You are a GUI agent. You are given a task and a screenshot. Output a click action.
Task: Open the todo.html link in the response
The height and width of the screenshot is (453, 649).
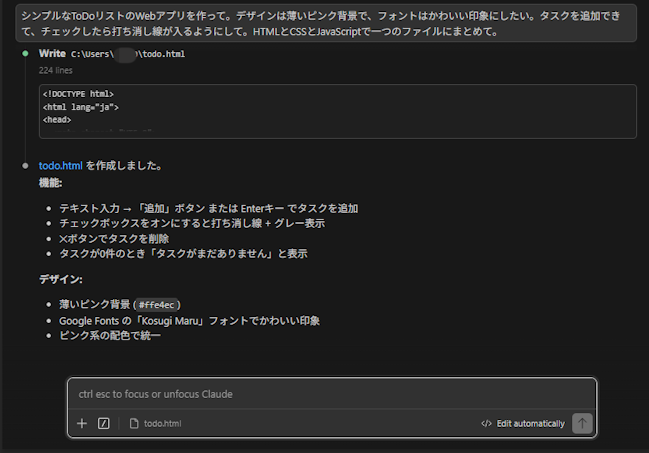60,166
